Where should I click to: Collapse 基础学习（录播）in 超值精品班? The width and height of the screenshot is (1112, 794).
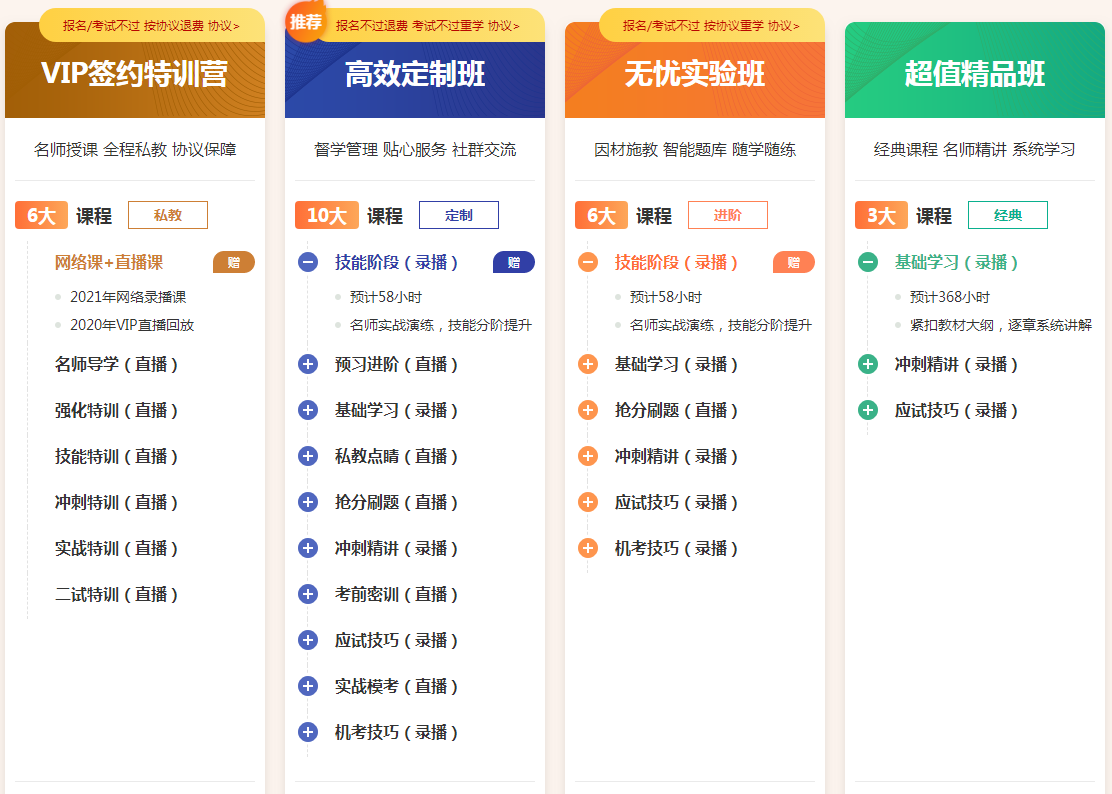(866, 259)
